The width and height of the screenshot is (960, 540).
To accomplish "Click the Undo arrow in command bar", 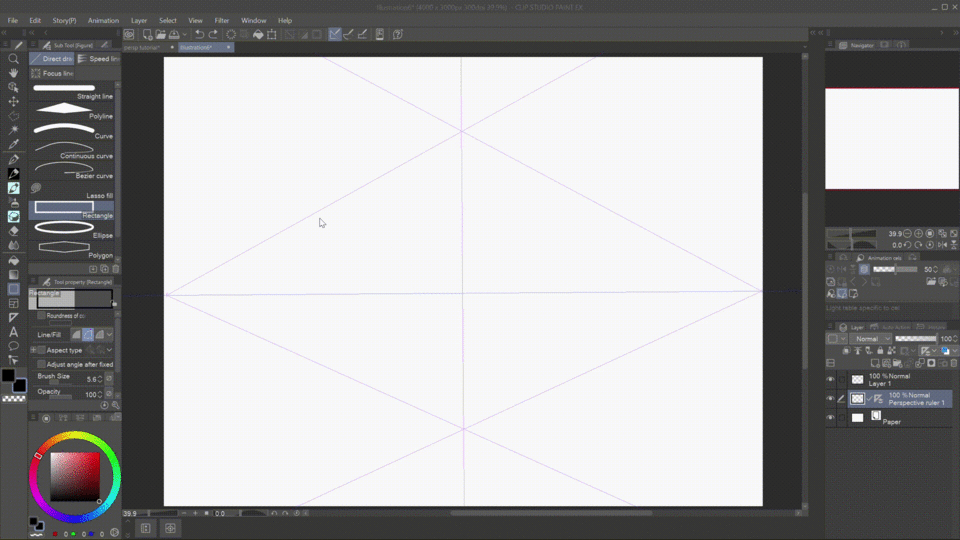I will pos(200,34).
